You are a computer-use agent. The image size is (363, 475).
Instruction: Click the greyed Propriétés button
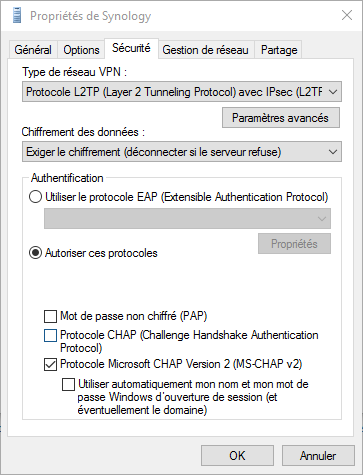tap(294, 244)
